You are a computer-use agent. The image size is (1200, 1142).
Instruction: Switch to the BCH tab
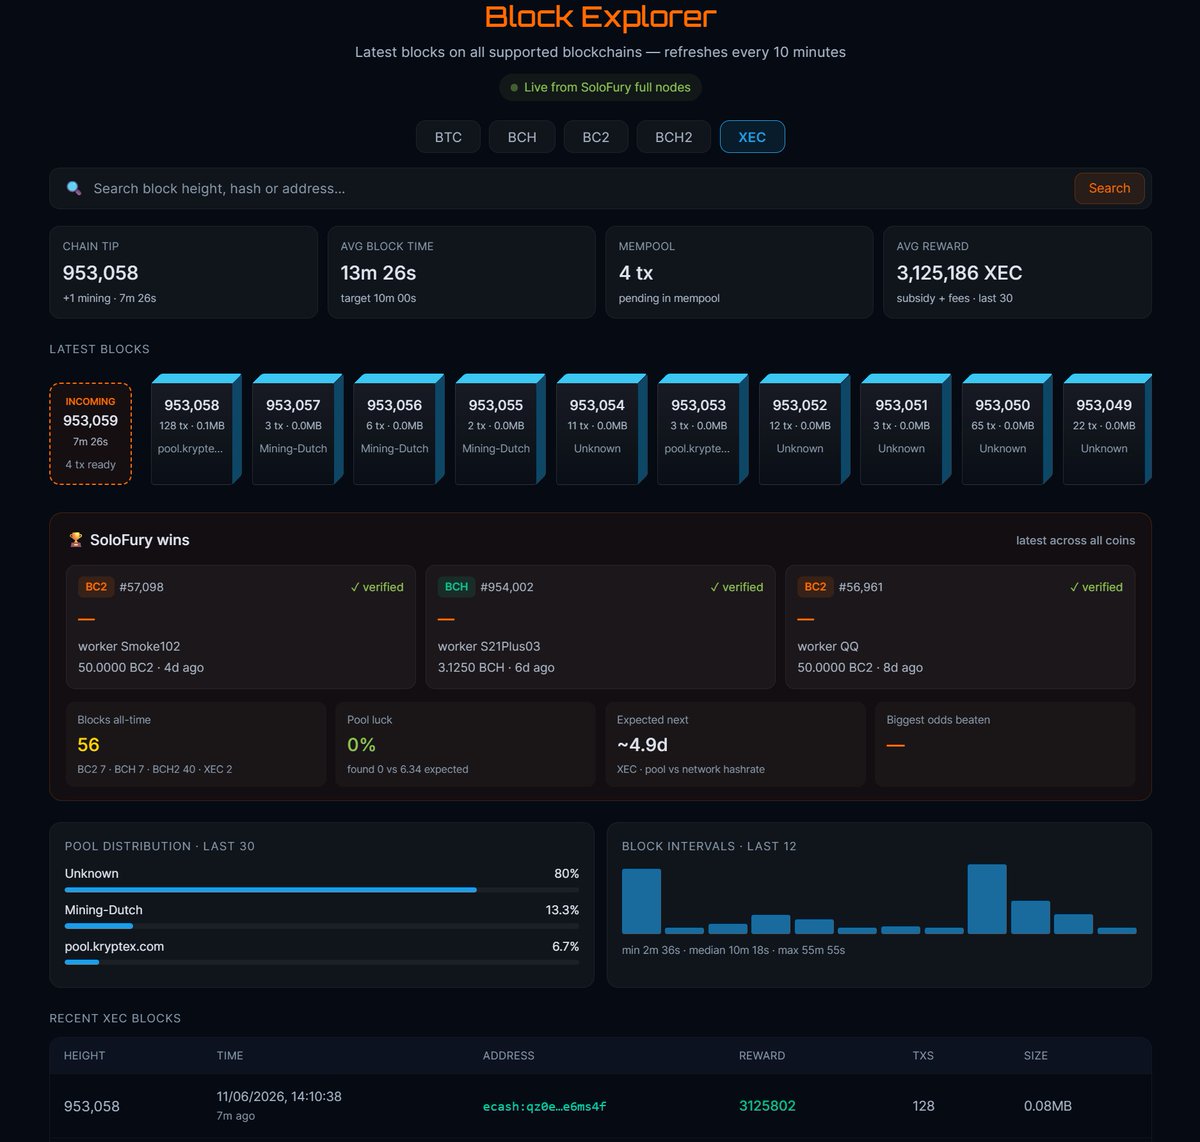point(522,137)
